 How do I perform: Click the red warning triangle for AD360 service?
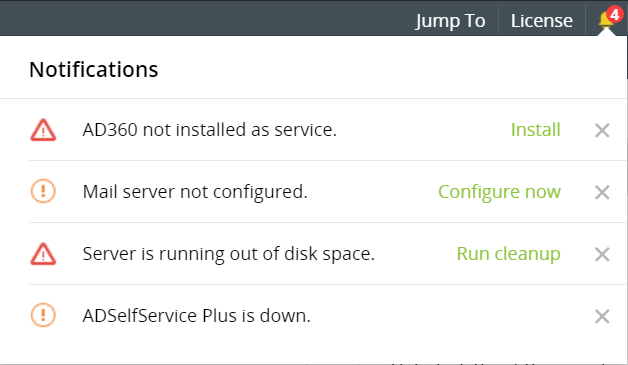click(43, 130)
